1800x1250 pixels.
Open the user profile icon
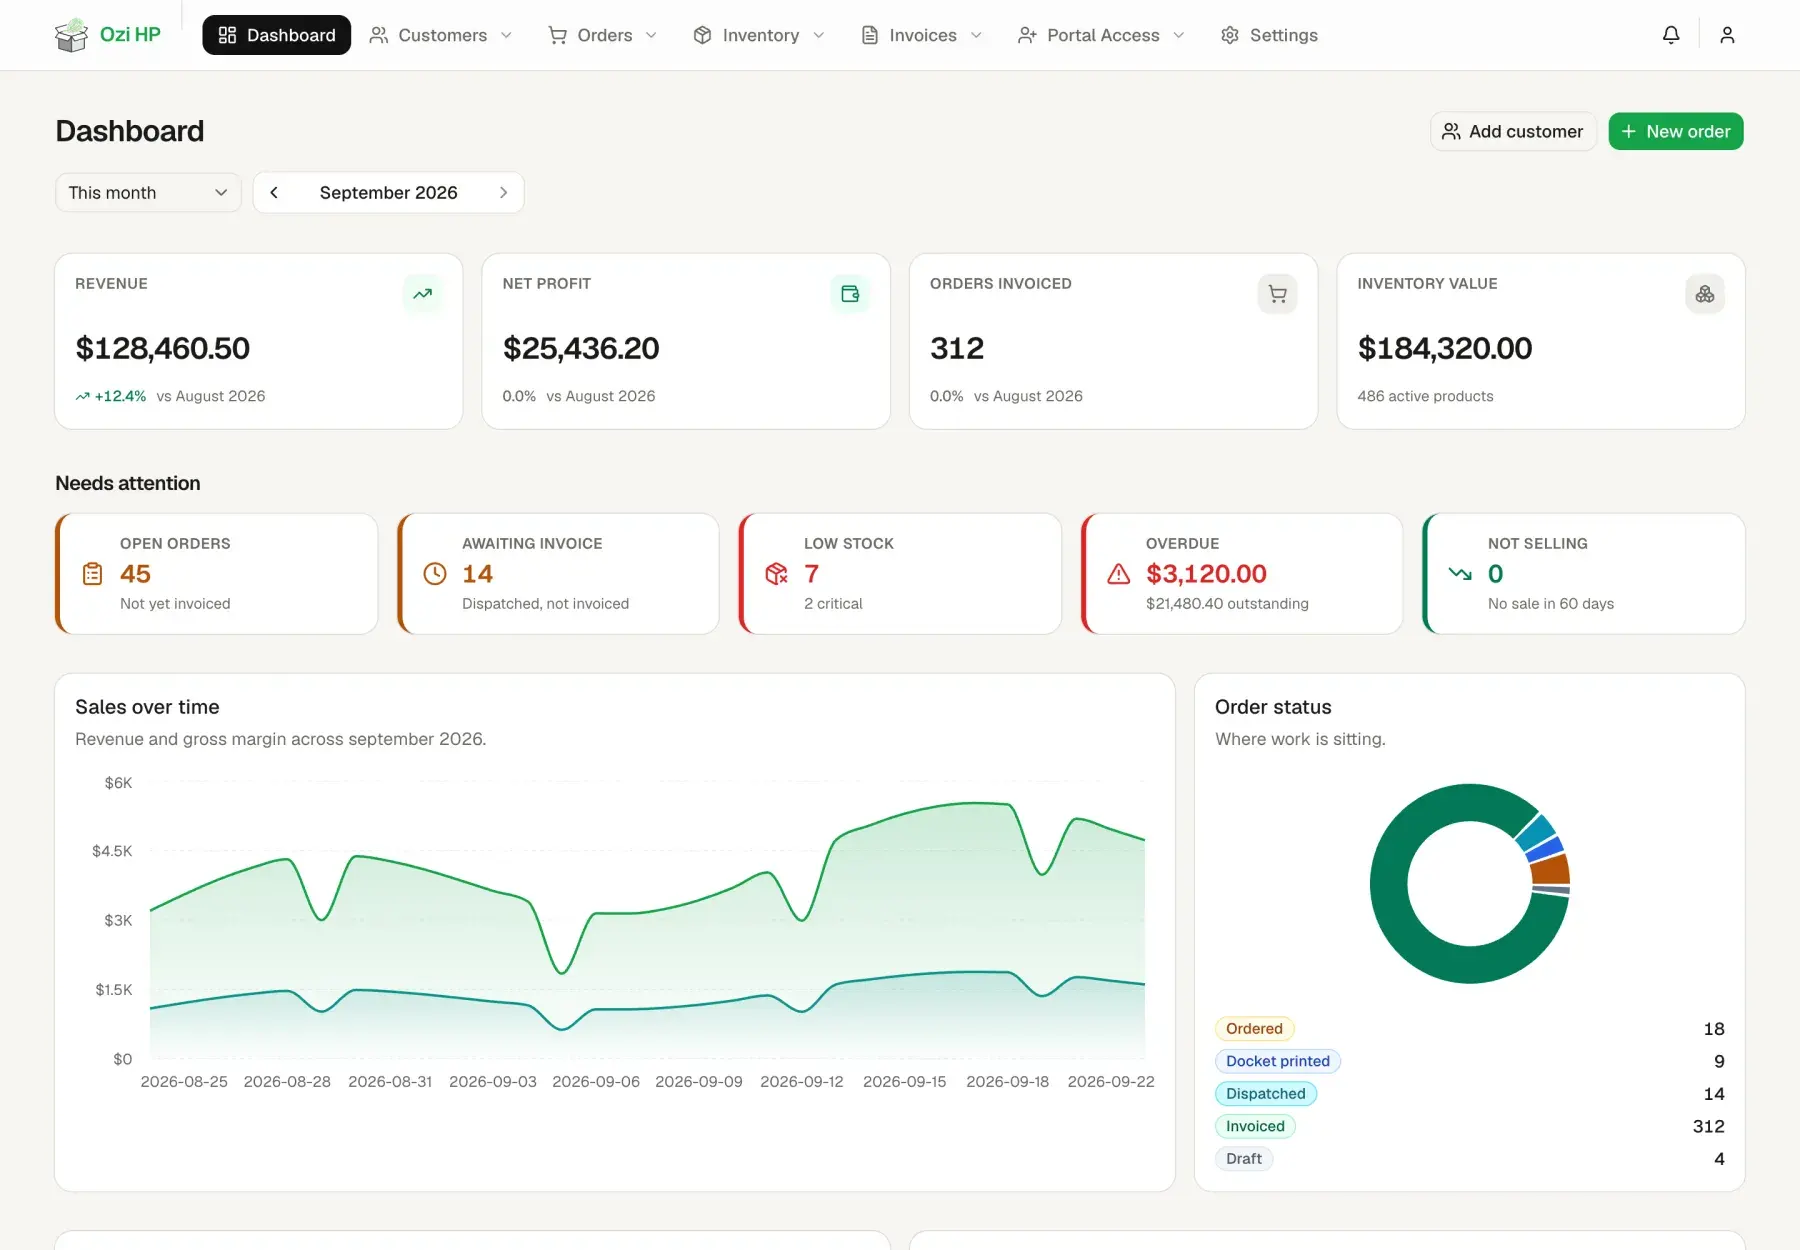coord(1727,35)
